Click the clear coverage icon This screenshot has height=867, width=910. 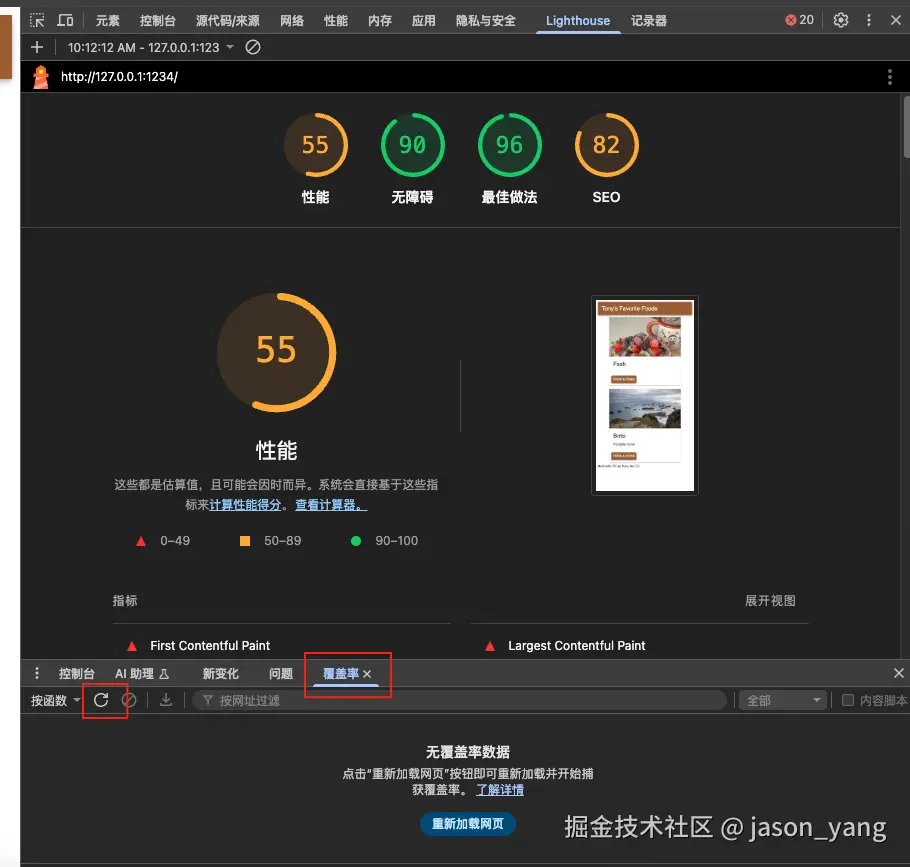coord(129,700)
